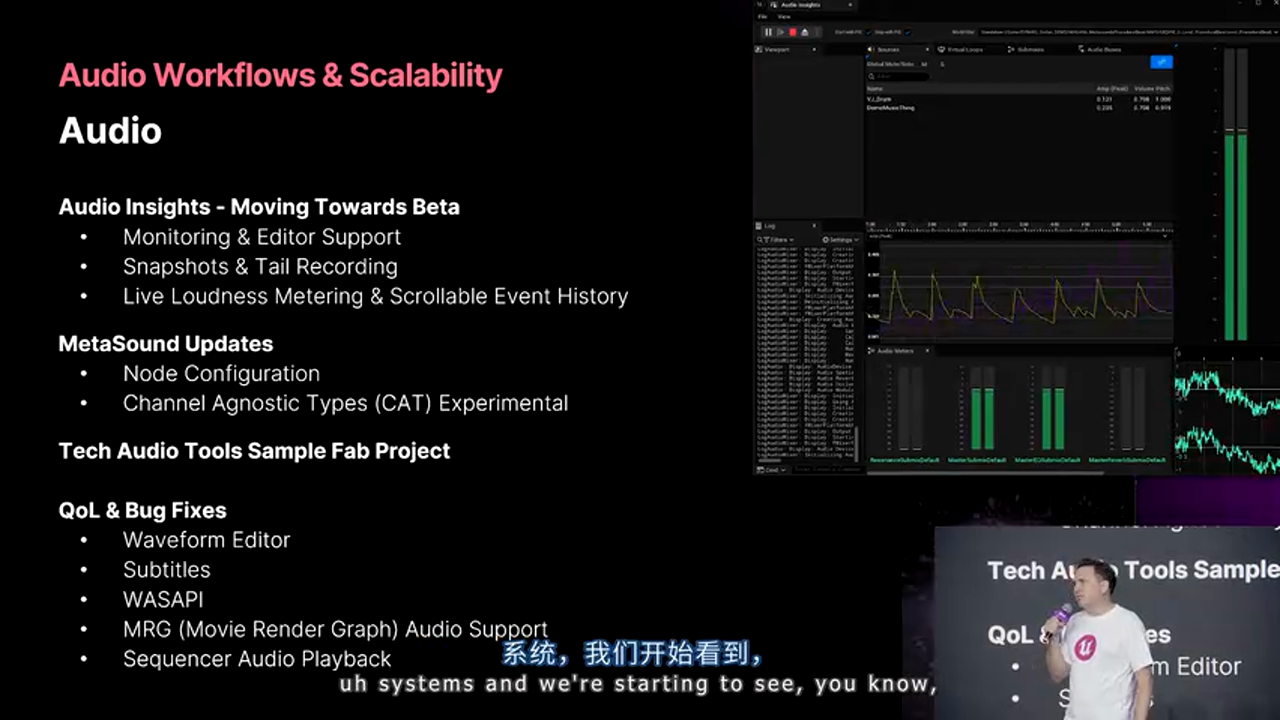Pause the Audio Insights session
This screenshot has height=720, width=1280.
coord(768,32)
